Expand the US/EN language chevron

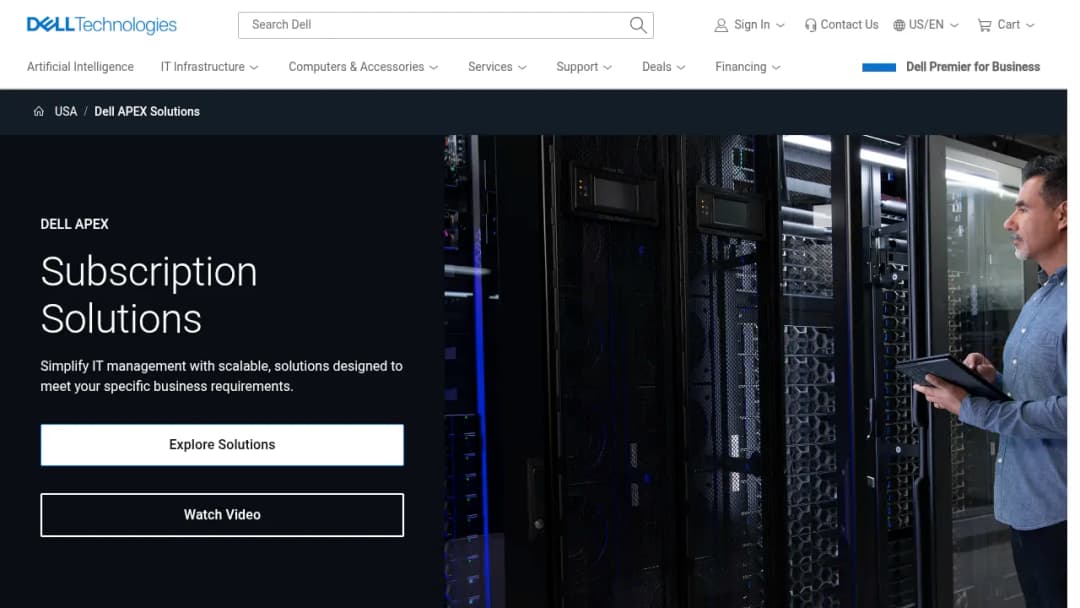[x=954, y=25]
